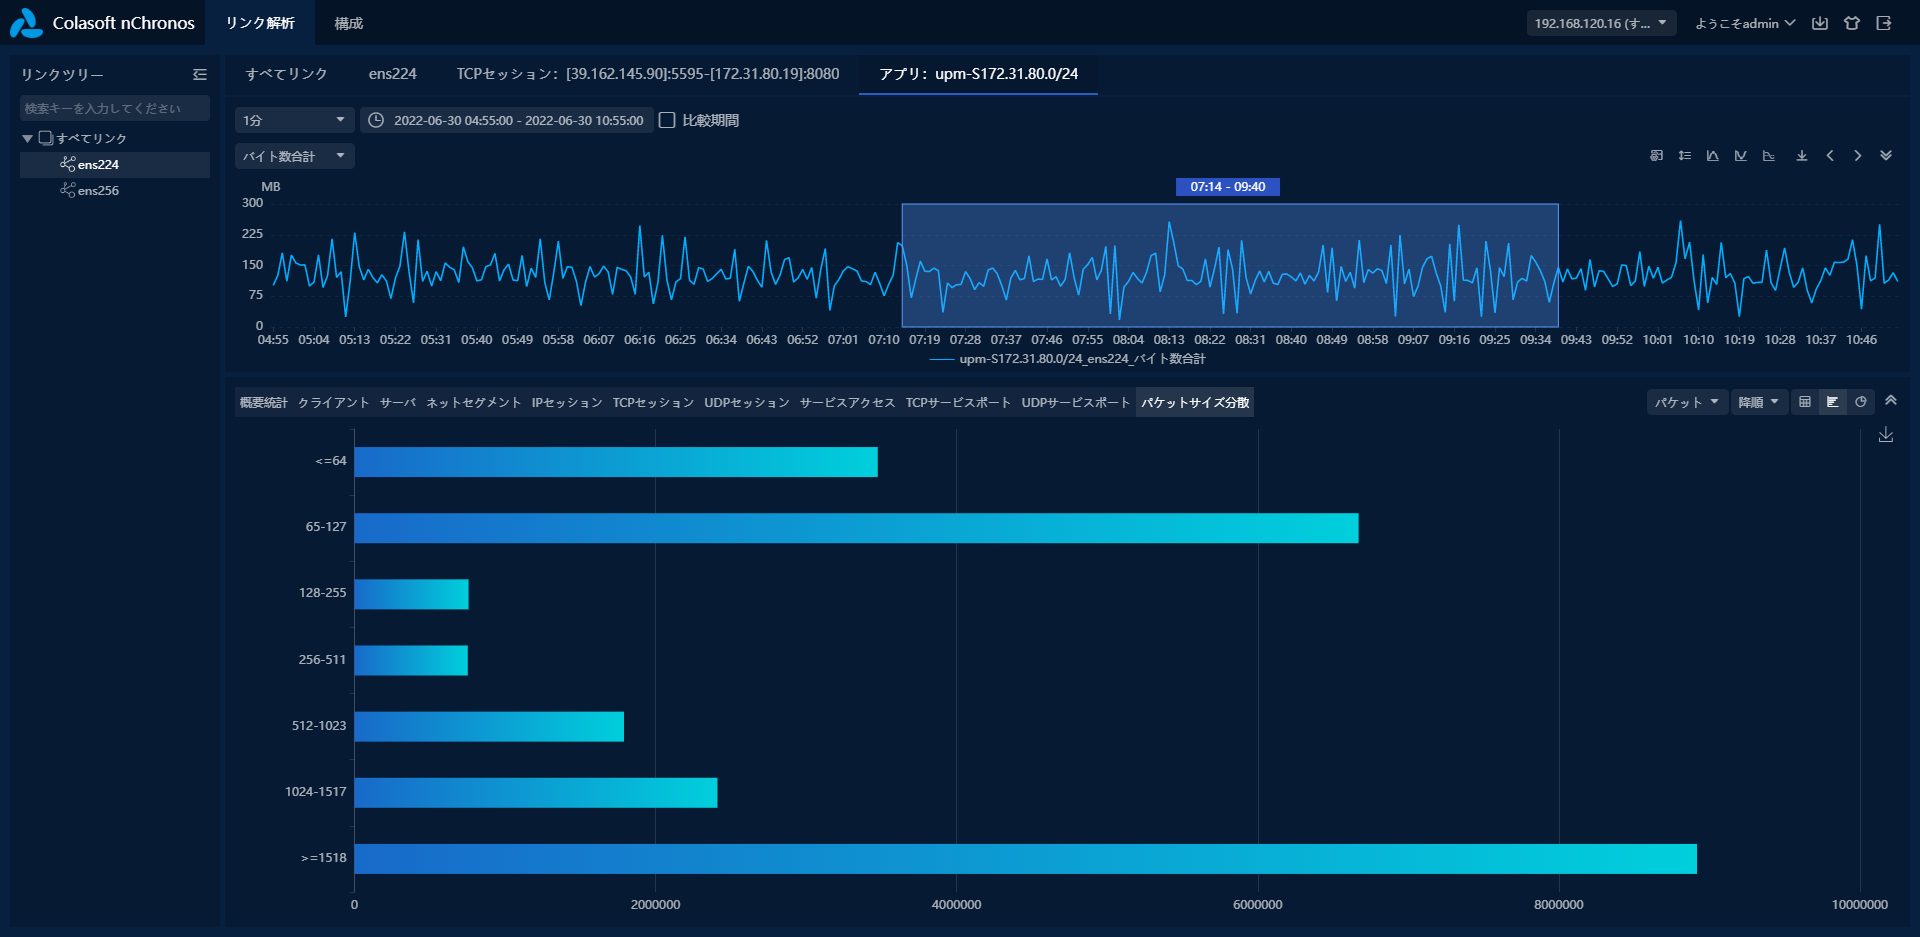
Task: Switch to the TCPセッション analysis tab
Action: (x=653, y=402)
